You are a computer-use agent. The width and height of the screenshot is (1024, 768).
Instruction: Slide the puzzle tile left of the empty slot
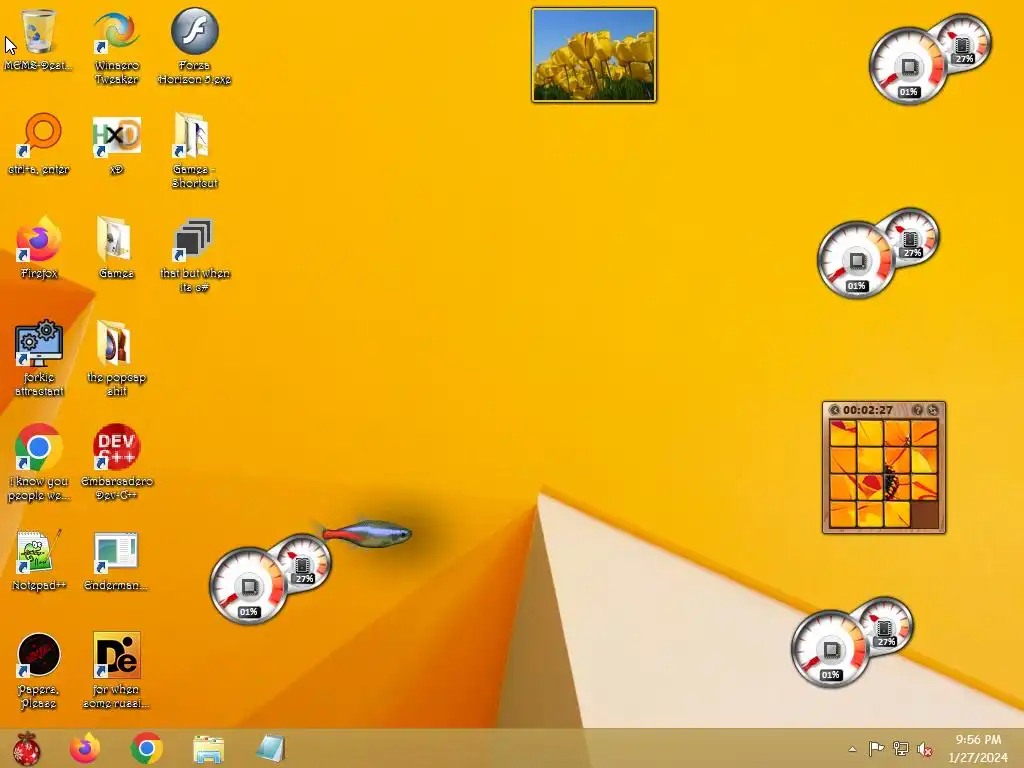(x=897, y=513)
